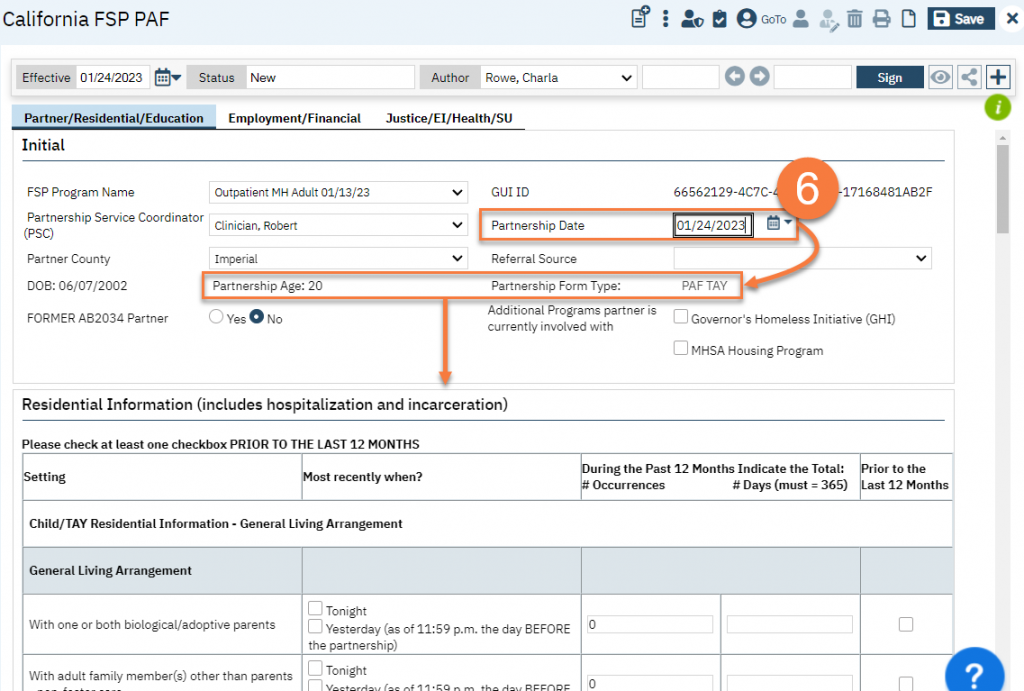Screen dimensions: 1024x691
Task: Click the Partnership Date input field
Action: (712, 226)
